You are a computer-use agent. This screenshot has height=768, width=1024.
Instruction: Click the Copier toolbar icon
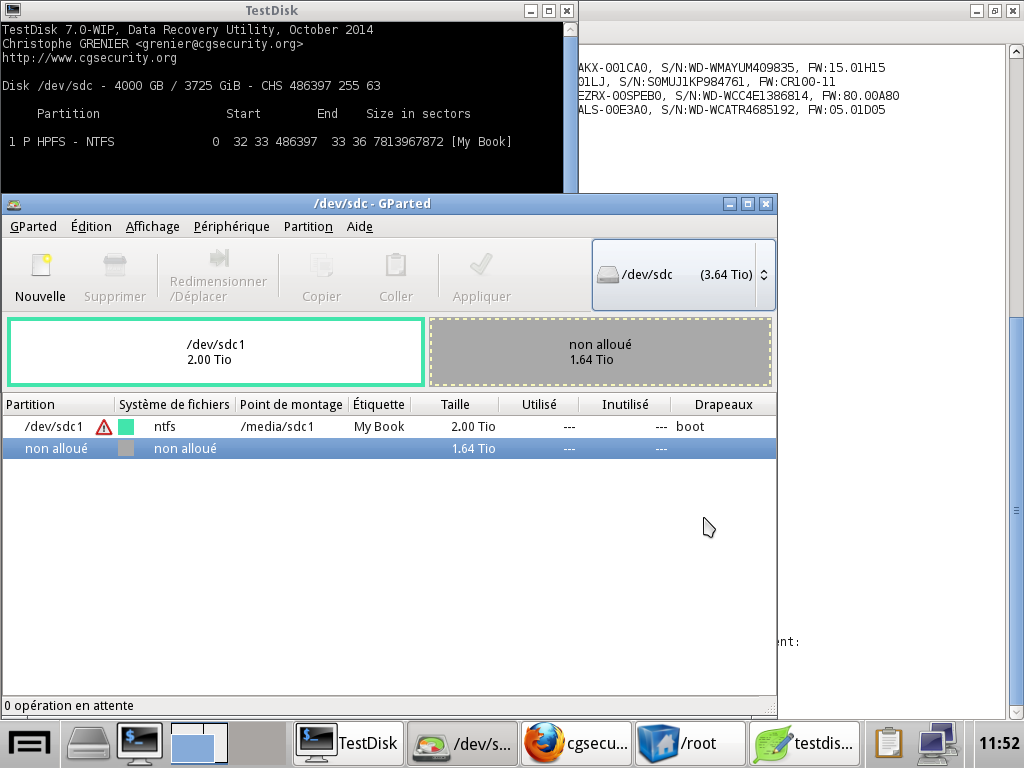[321, 265]
